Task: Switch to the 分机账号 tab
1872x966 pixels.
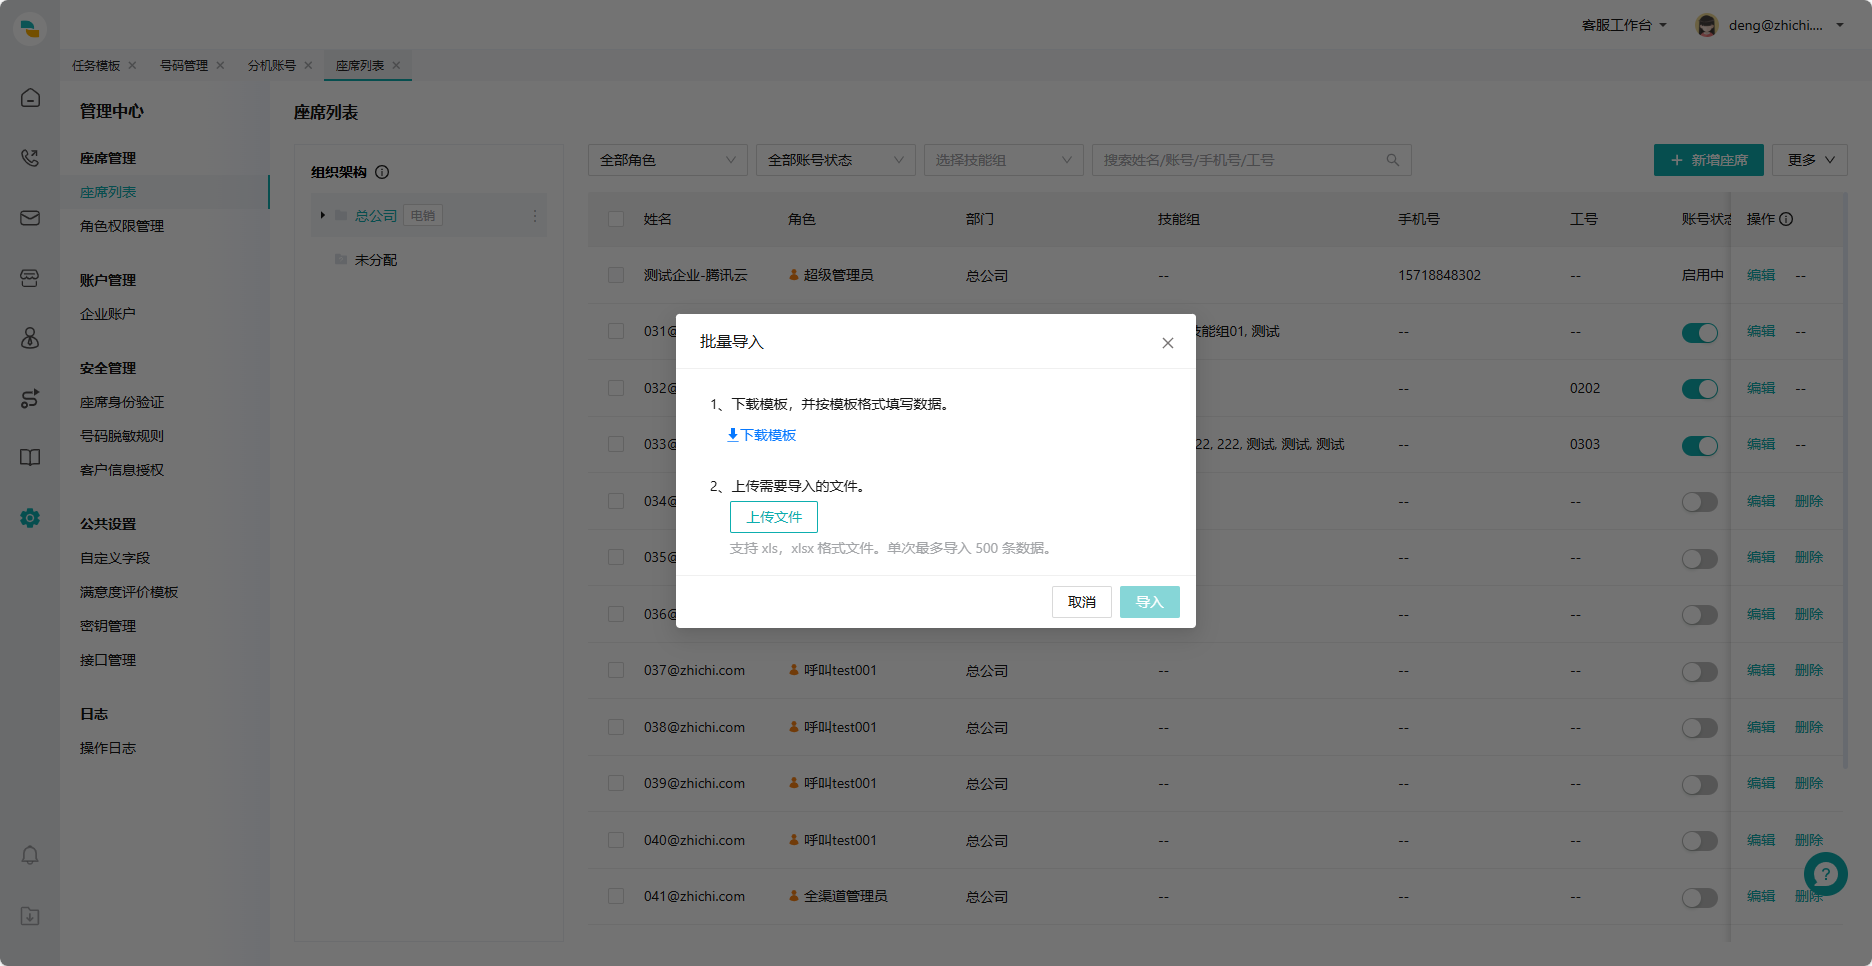Action: 272,65
